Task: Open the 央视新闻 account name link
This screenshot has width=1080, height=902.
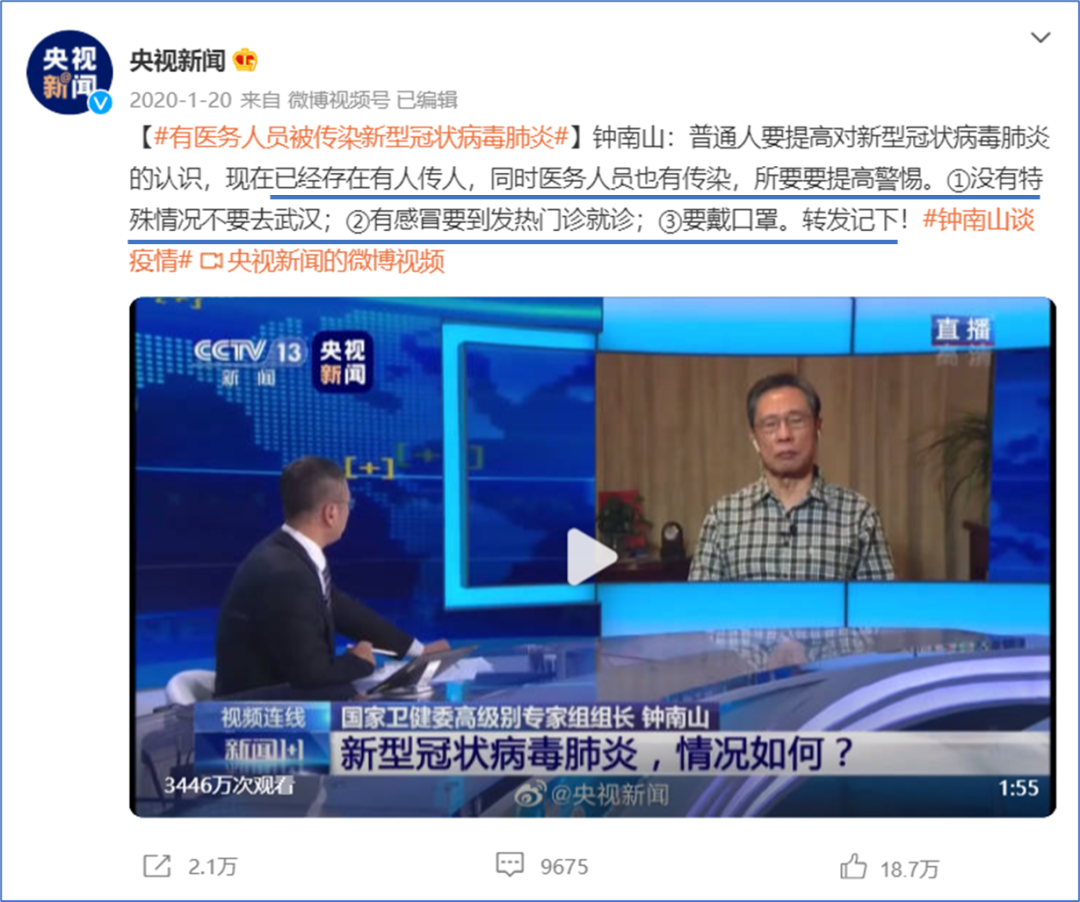Action: [x=178, y=61]
